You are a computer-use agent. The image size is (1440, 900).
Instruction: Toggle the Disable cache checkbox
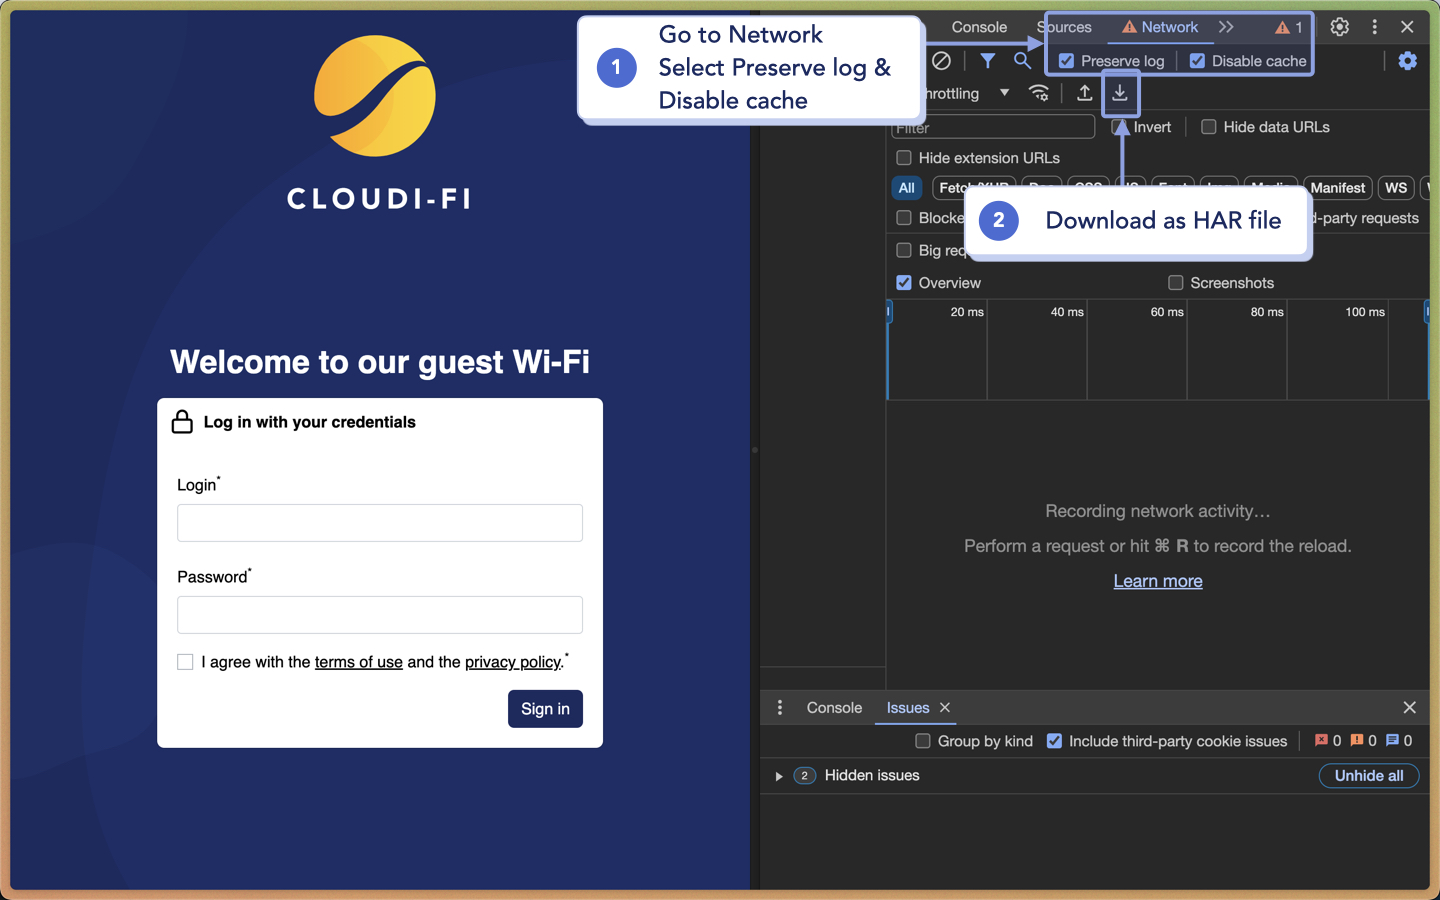coord(1197,61)
